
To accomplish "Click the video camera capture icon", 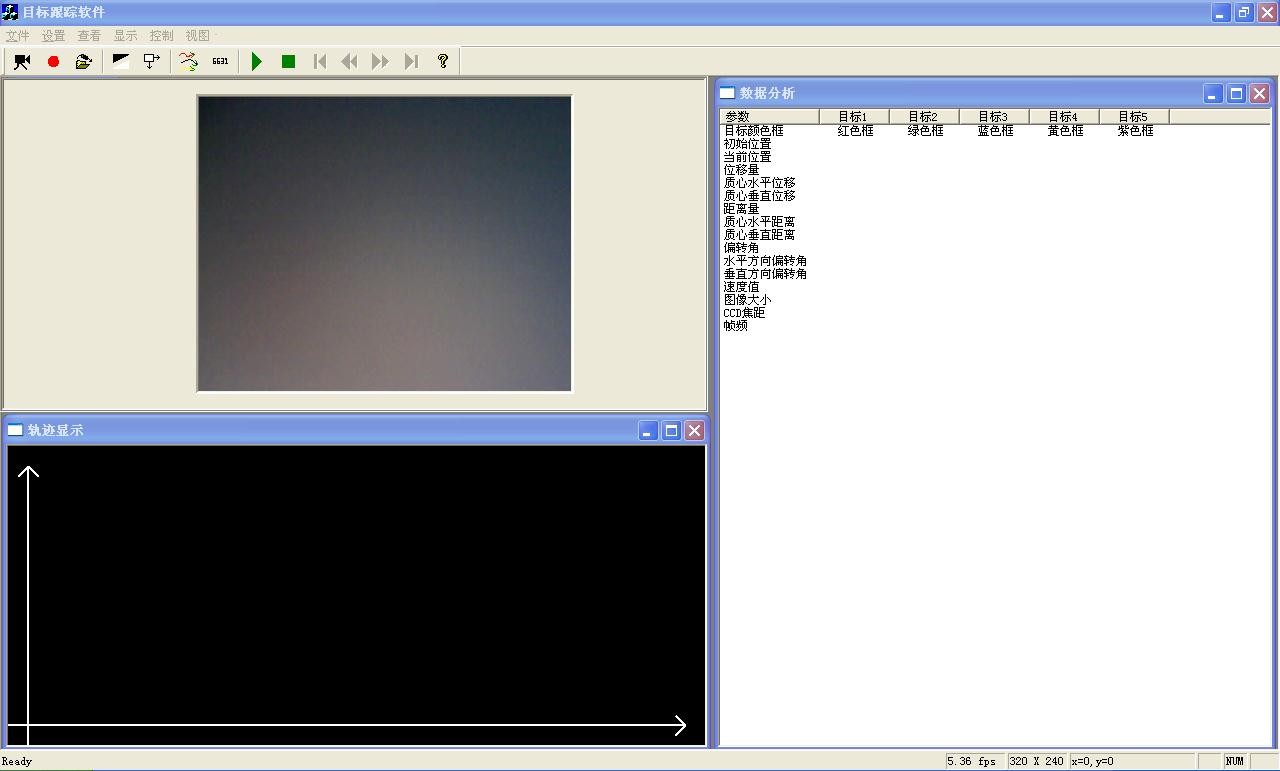I will 22,61.
